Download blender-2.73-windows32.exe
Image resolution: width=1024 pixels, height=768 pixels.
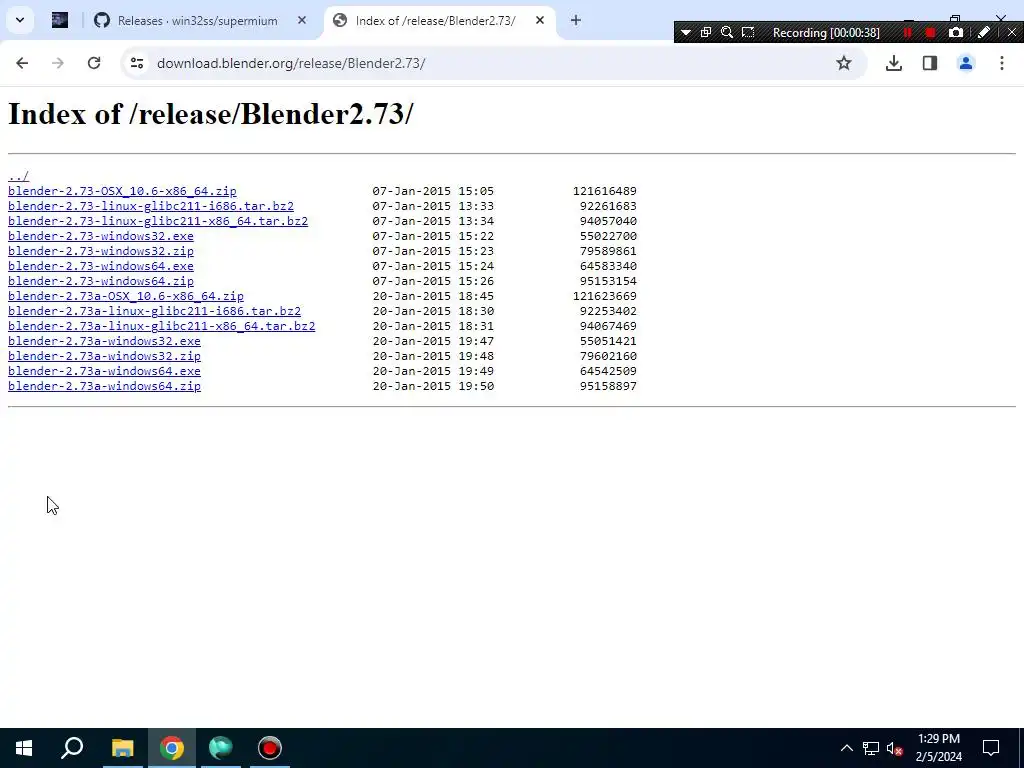pyautogui.click(x=101, y=236)
